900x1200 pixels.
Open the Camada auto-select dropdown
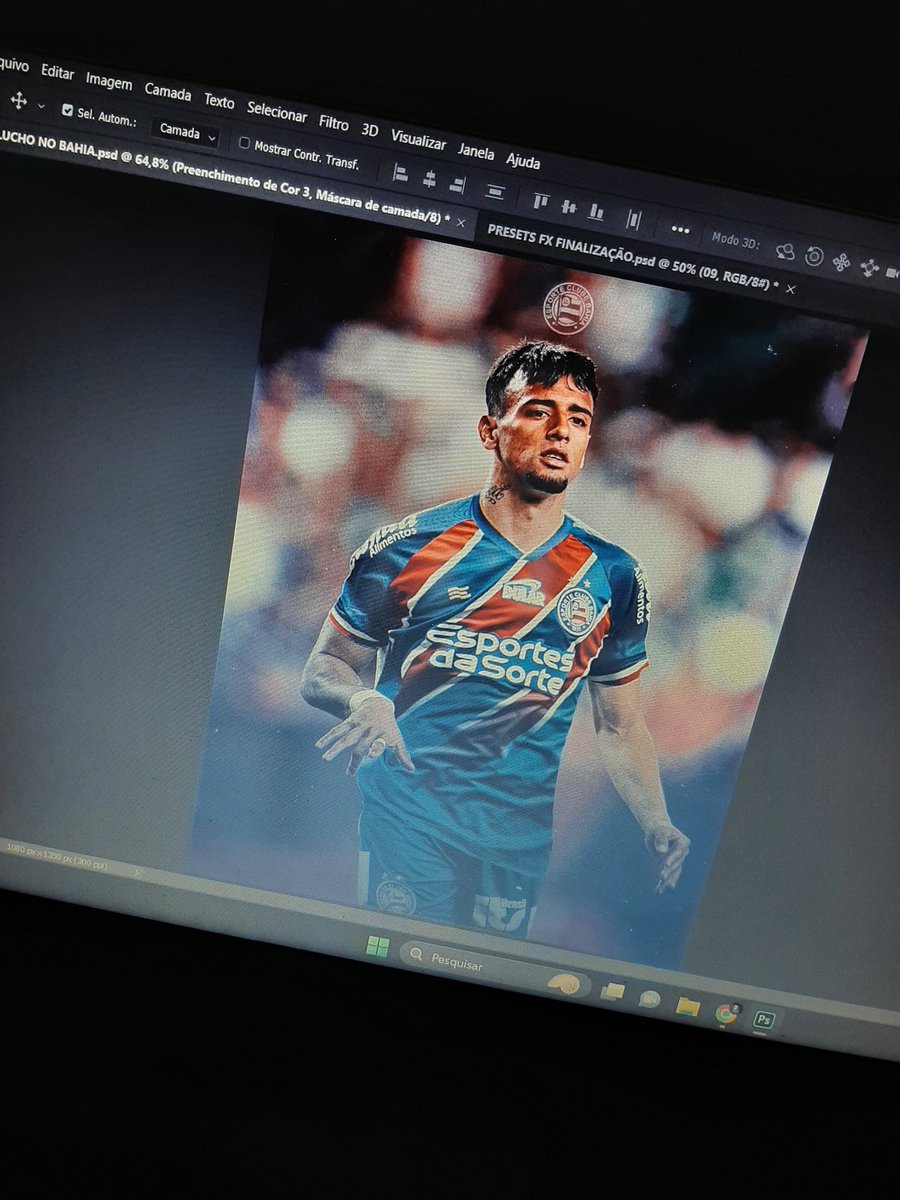tap(186, 131)
